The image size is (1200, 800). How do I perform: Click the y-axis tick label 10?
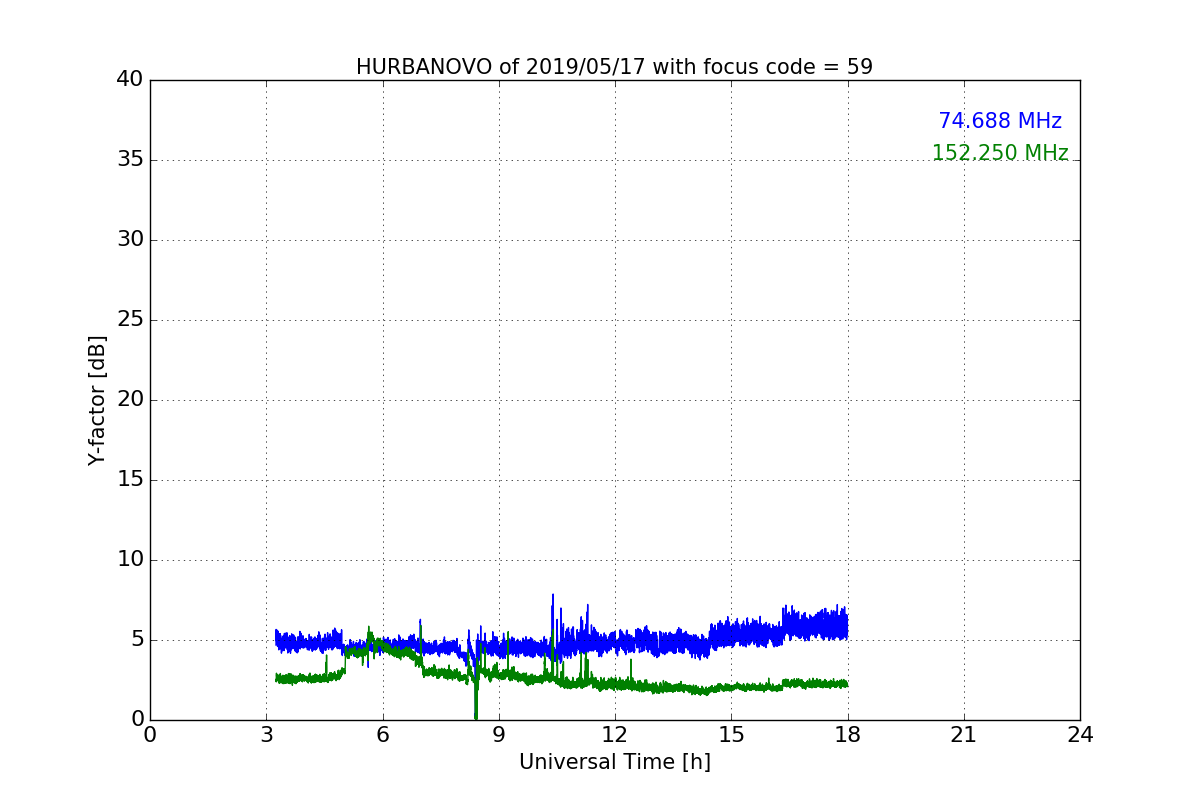[130, 560]
